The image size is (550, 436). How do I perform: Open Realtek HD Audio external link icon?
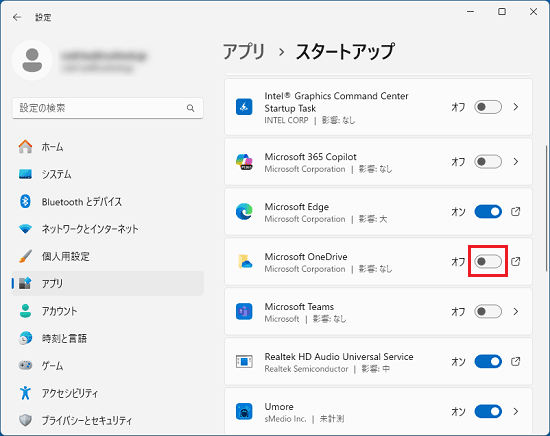point(516,361)
